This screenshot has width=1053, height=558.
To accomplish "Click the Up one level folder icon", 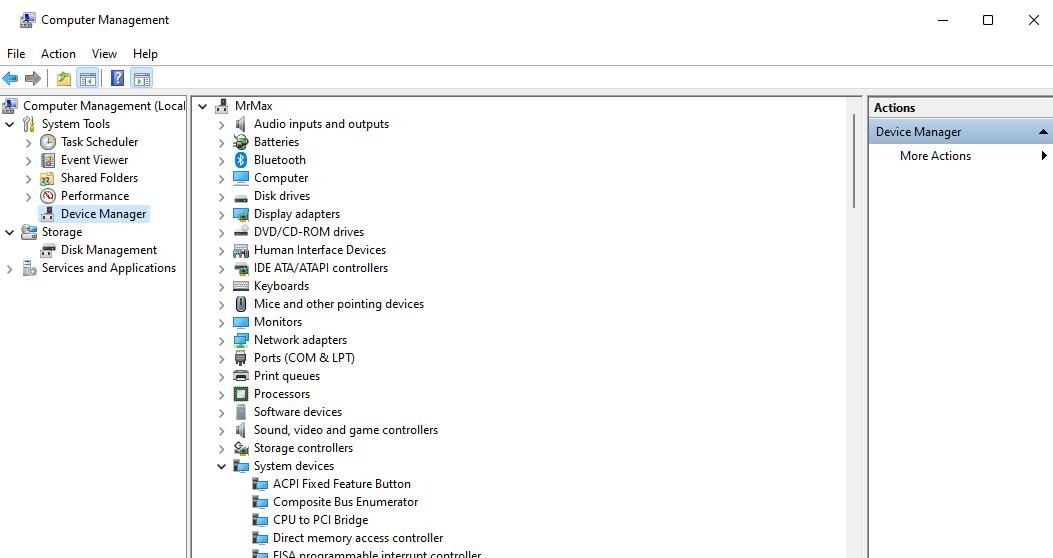I will click(x=64, y=79).
